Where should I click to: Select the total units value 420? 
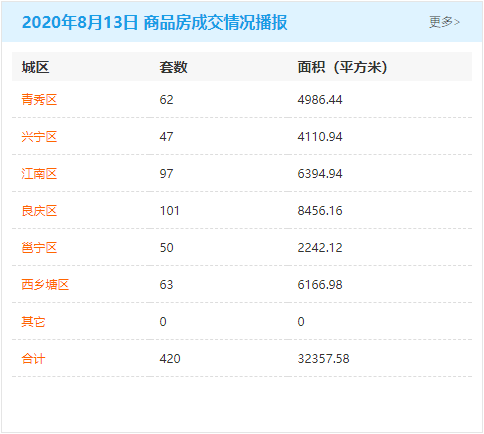pyautogui.click(x=170, y=359)
